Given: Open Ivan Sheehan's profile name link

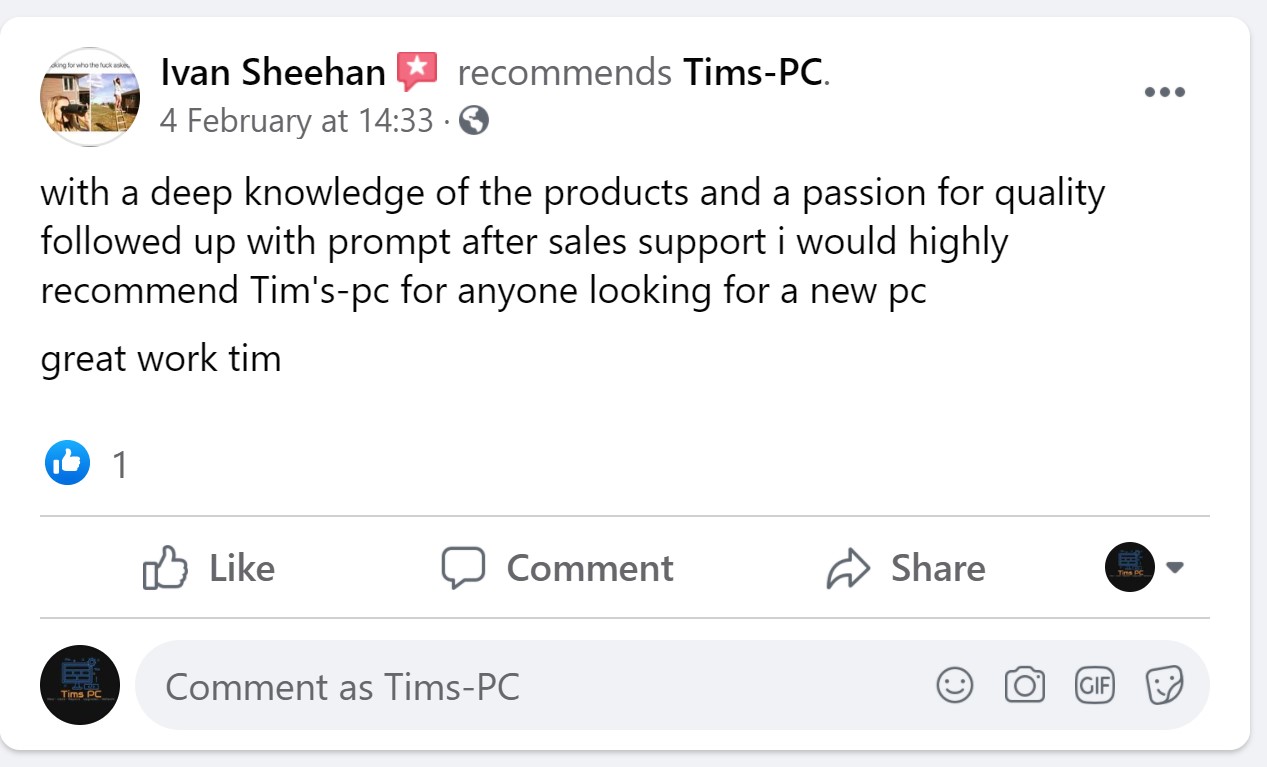Looking at the screenshot, I should click(272, 72).
